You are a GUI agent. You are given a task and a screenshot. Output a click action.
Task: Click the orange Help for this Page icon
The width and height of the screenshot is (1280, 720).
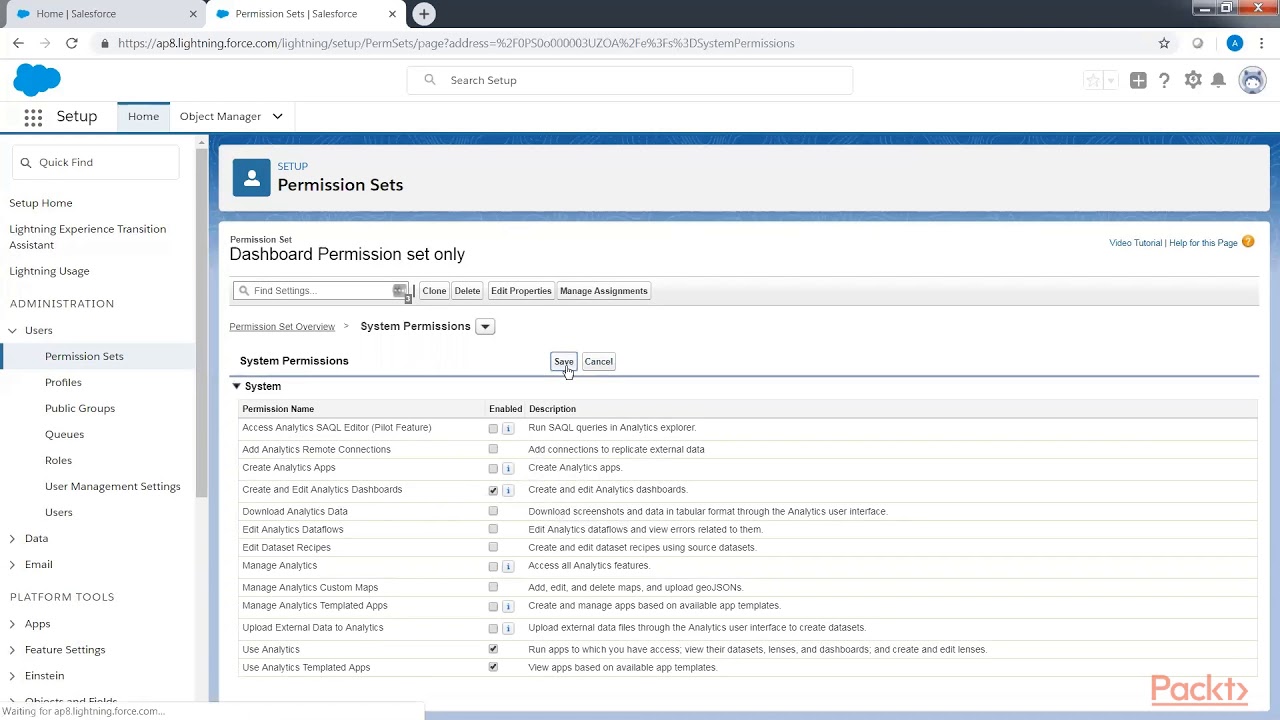pos(1248,242)
